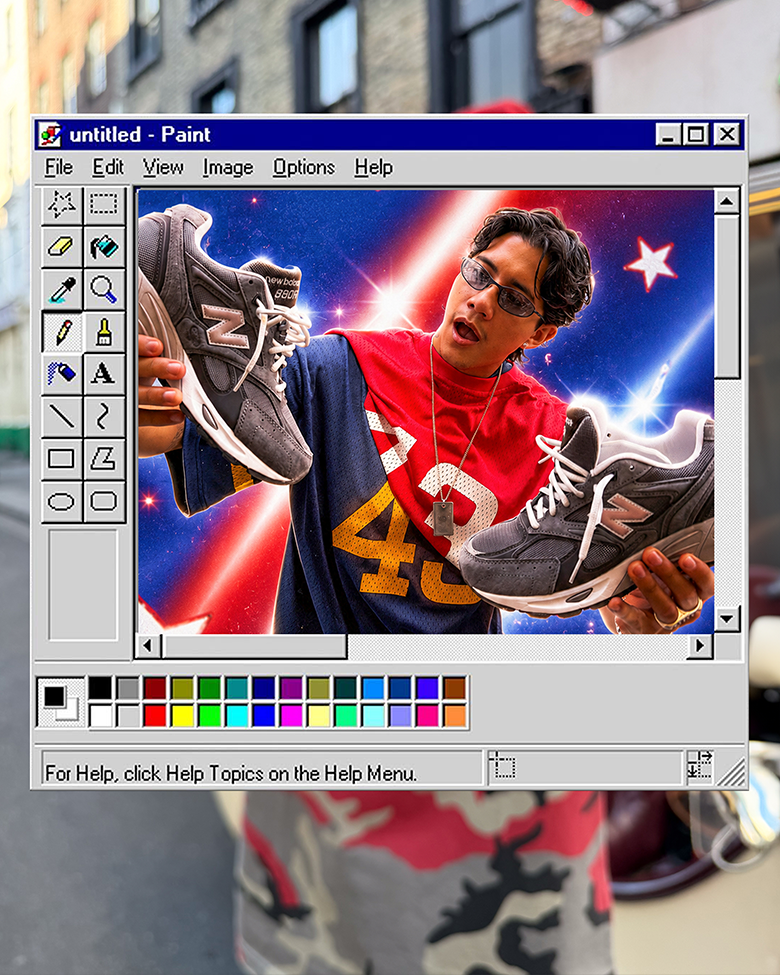Pick the Airbrush spray can tool
The height and width of the screenshot is (975, 780).
click(62, 374)
